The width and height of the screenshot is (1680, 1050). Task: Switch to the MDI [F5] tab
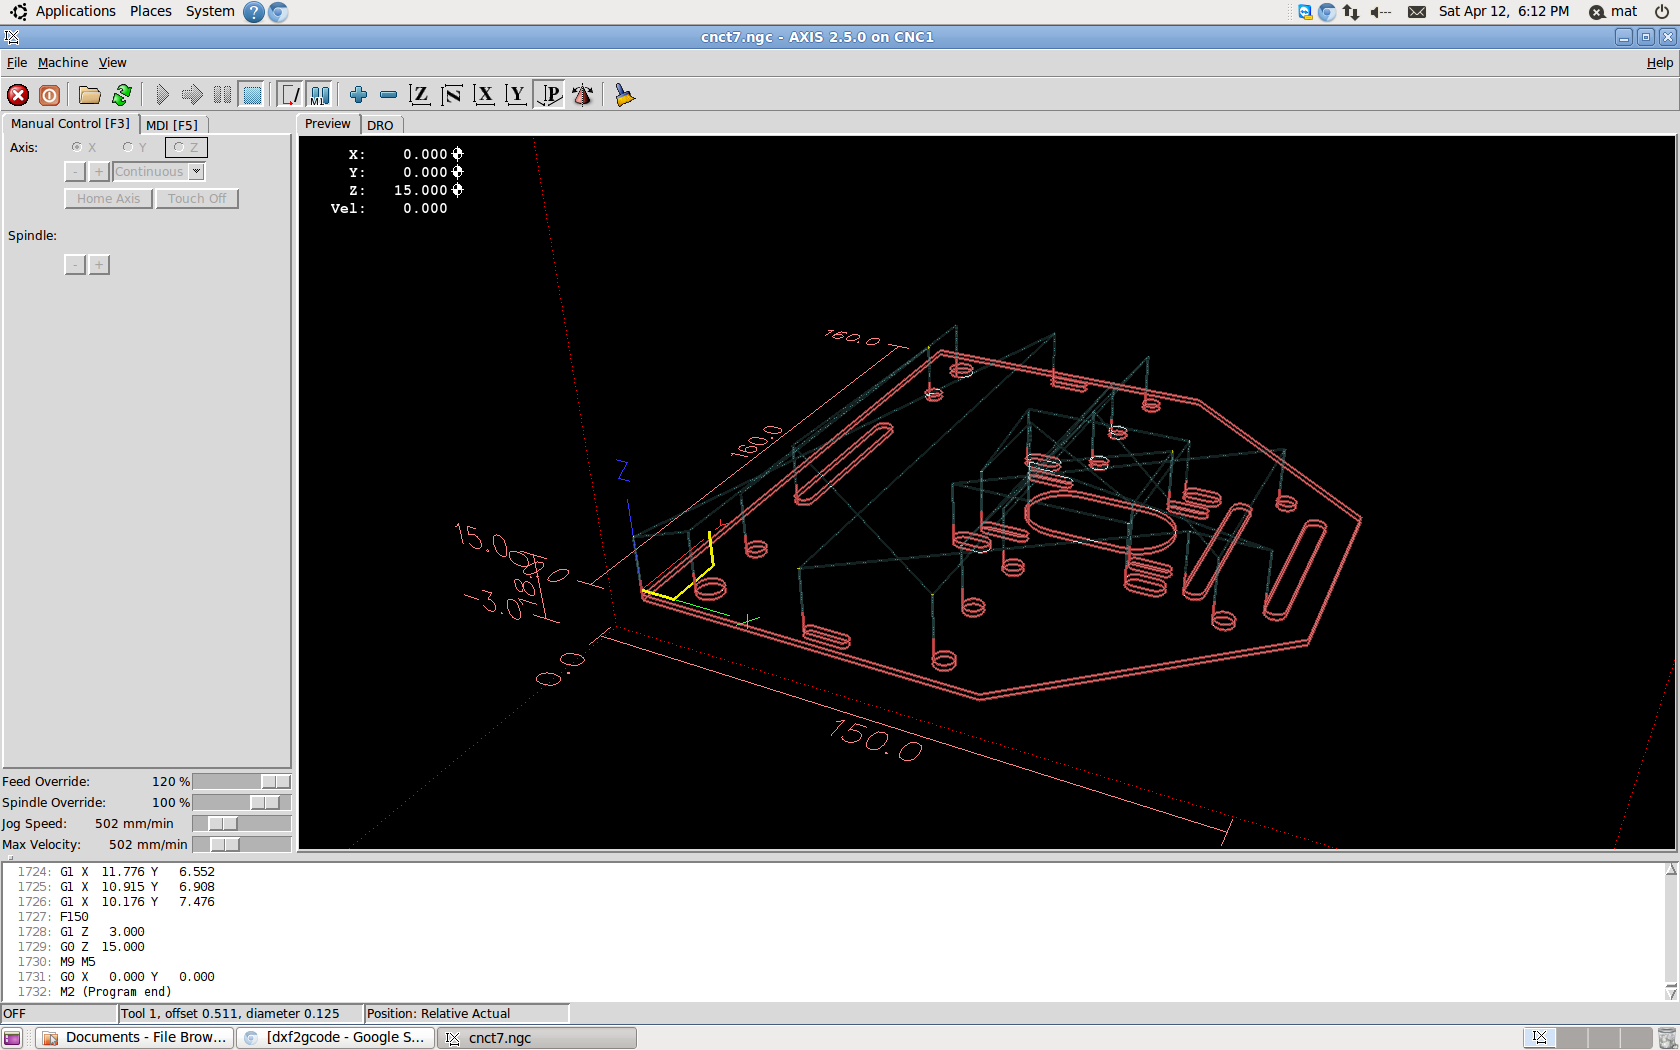[172, 125]
